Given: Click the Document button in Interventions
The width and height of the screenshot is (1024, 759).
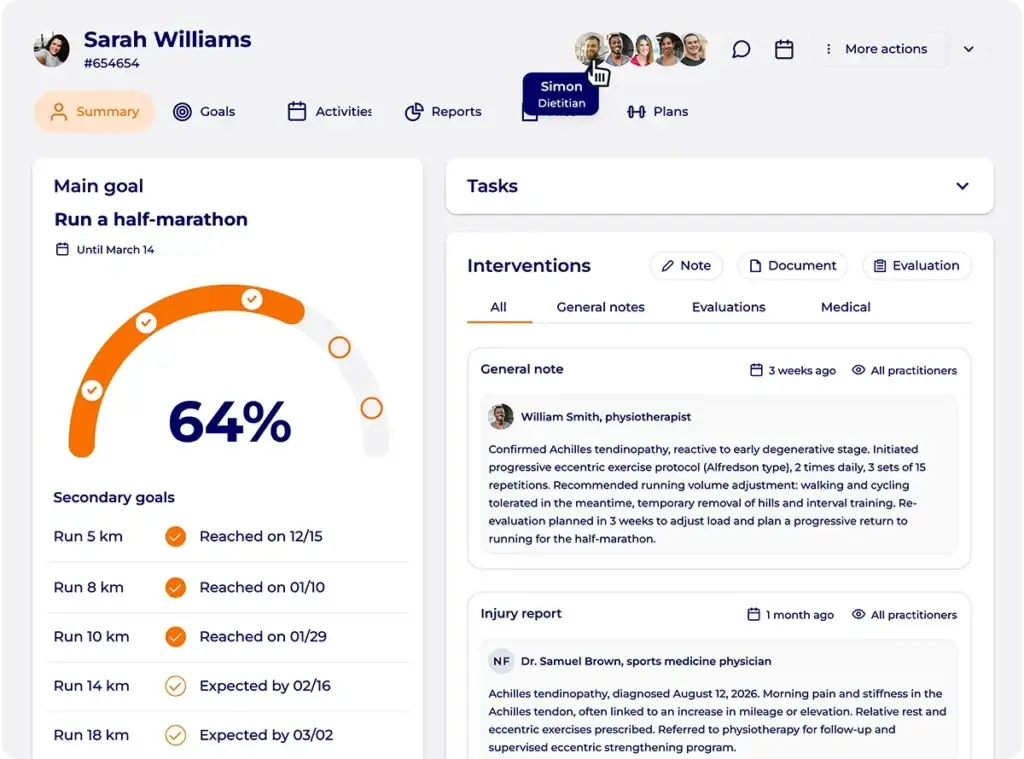Looking at the screenshot, I should click(x=792, y=266).
